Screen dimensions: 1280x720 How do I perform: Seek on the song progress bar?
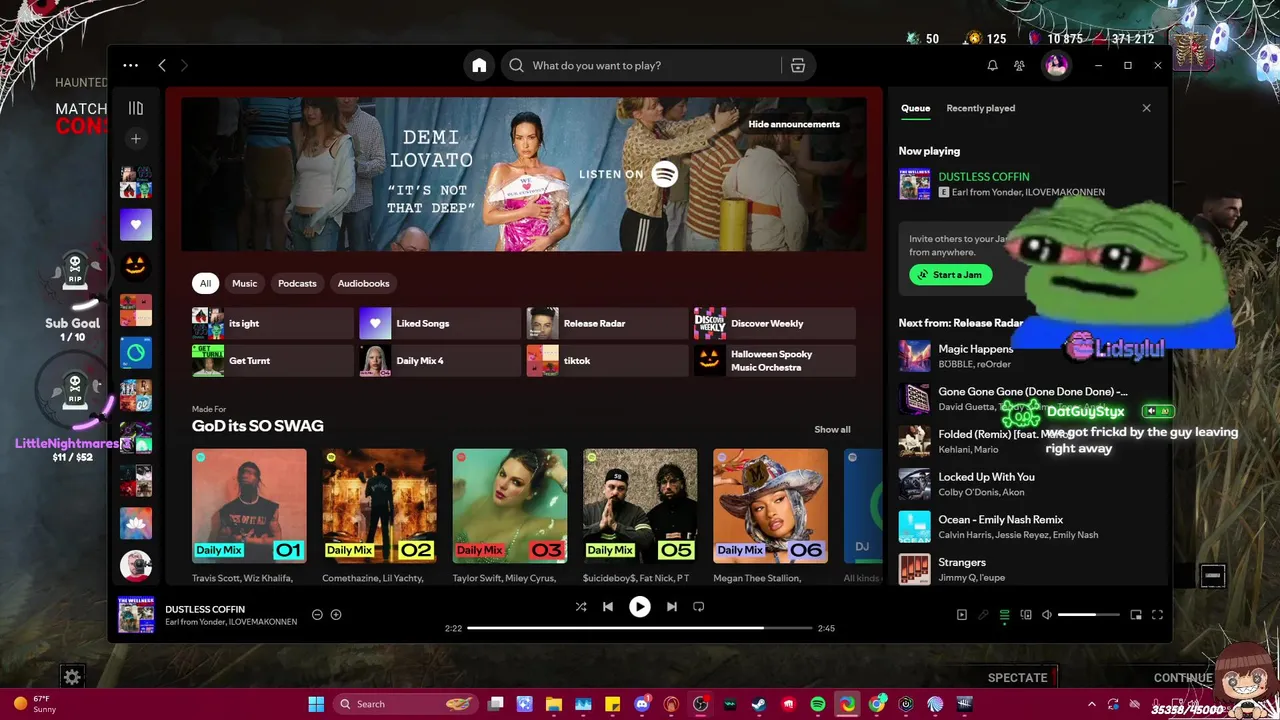pos(640,628)
